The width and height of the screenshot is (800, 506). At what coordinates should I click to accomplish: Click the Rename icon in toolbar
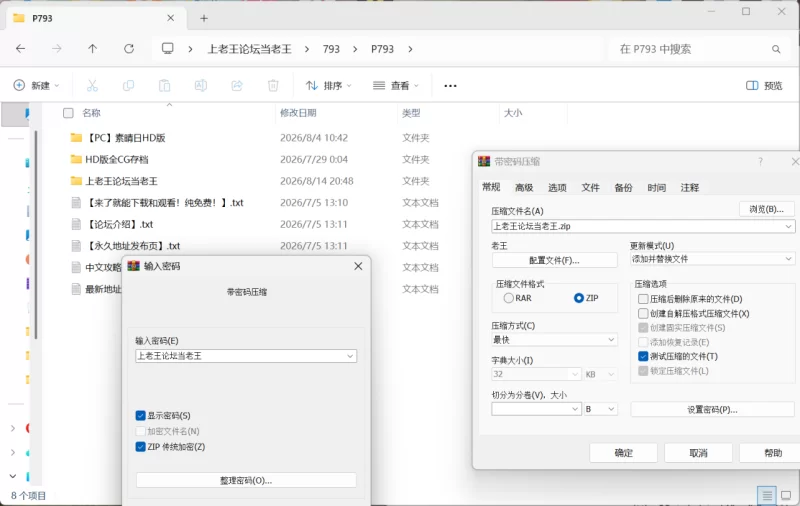coord(201,86)
